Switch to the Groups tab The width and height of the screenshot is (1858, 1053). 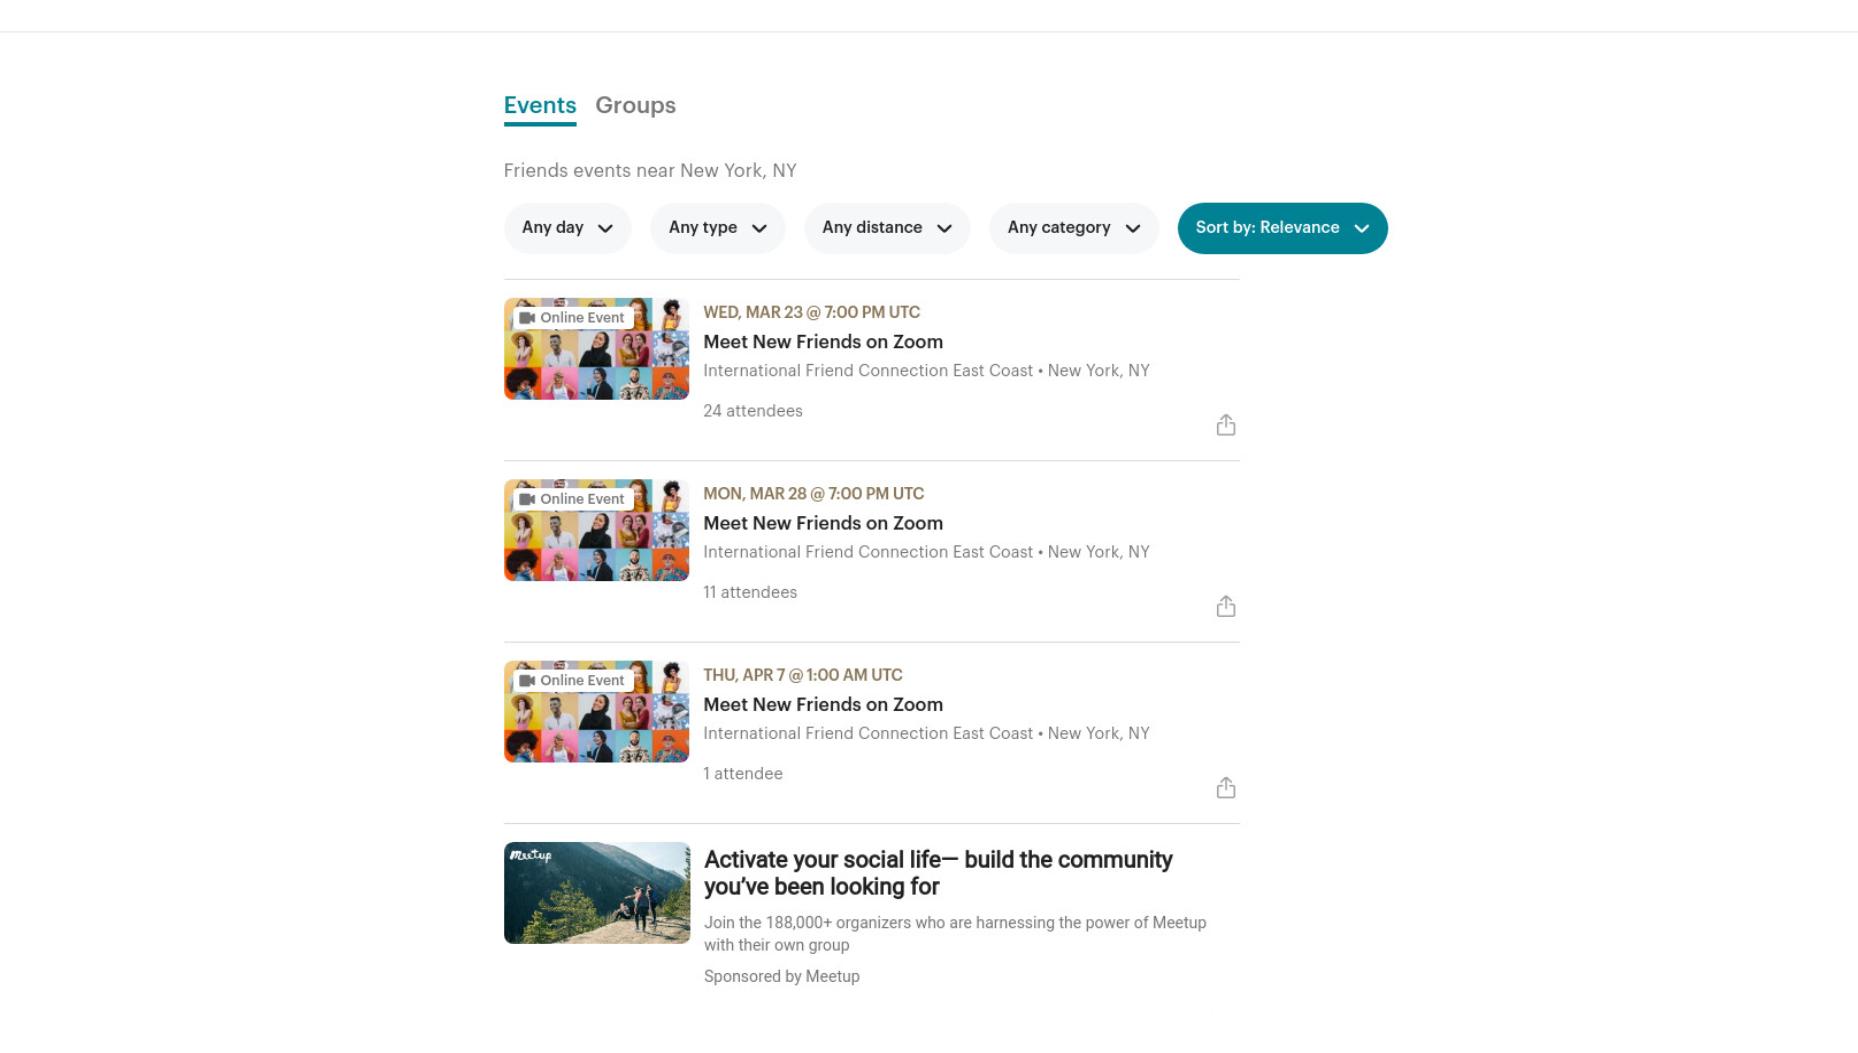point(635,105)
